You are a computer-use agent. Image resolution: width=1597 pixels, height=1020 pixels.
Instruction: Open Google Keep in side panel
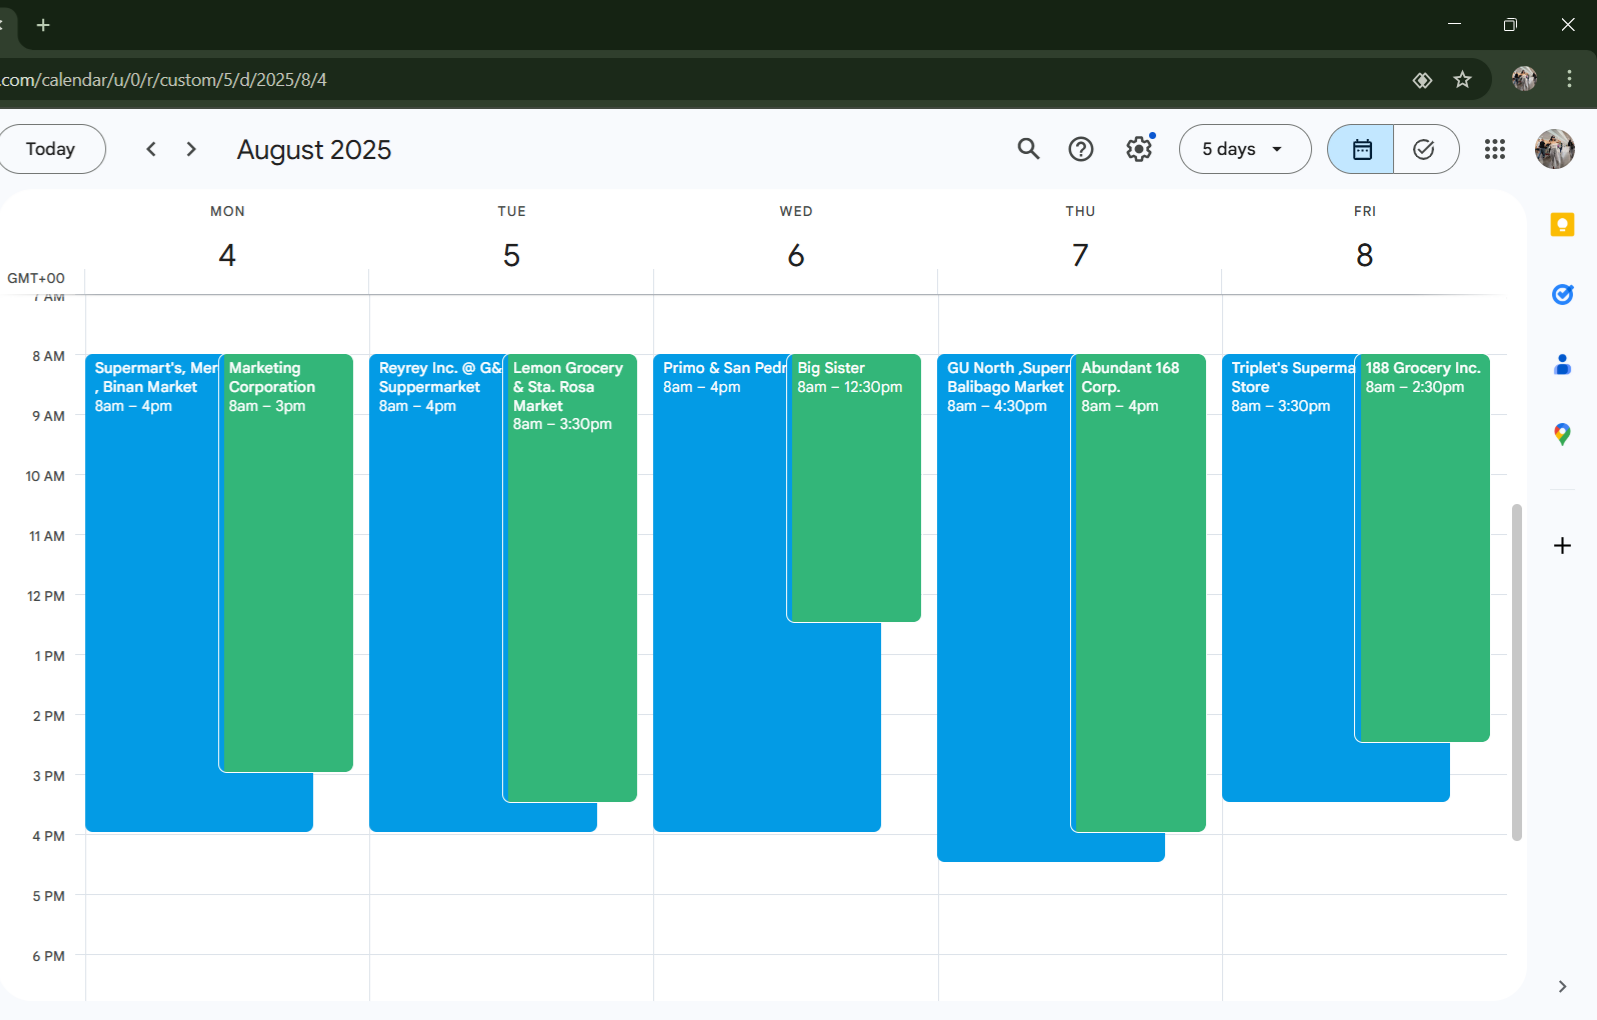coord(1562,225)
